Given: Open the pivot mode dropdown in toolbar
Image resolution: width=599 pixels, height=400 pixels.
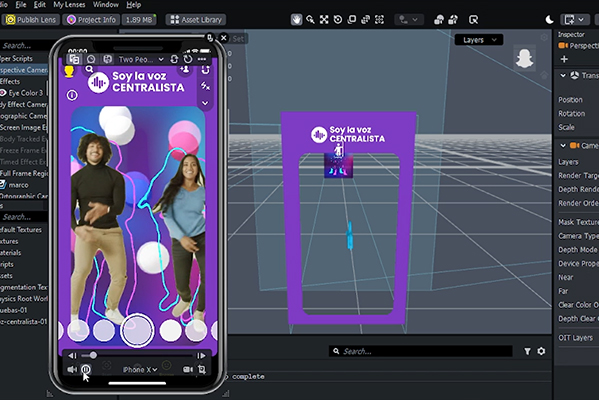Looking at the screenshot, I should point(408,19).
